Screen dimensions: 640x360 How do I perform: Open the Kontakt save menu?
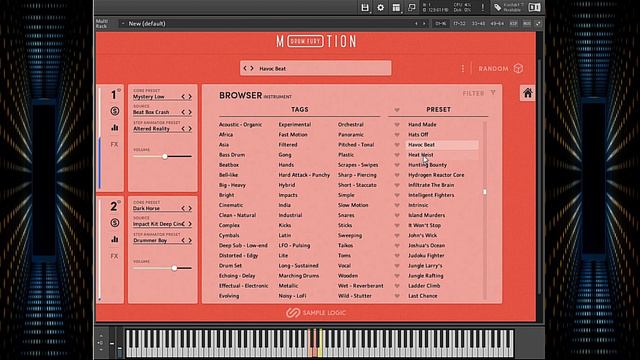click(x=365, y=7)
